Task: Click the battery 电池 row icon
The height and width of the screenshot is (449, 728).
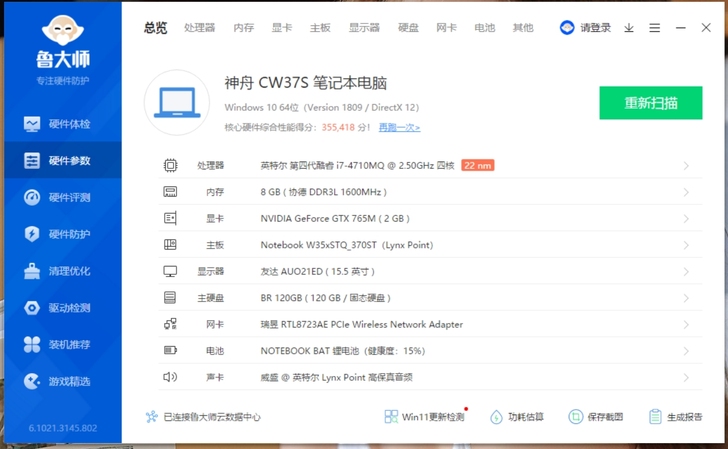Action: pyautogui.click(x=170, y=350)
